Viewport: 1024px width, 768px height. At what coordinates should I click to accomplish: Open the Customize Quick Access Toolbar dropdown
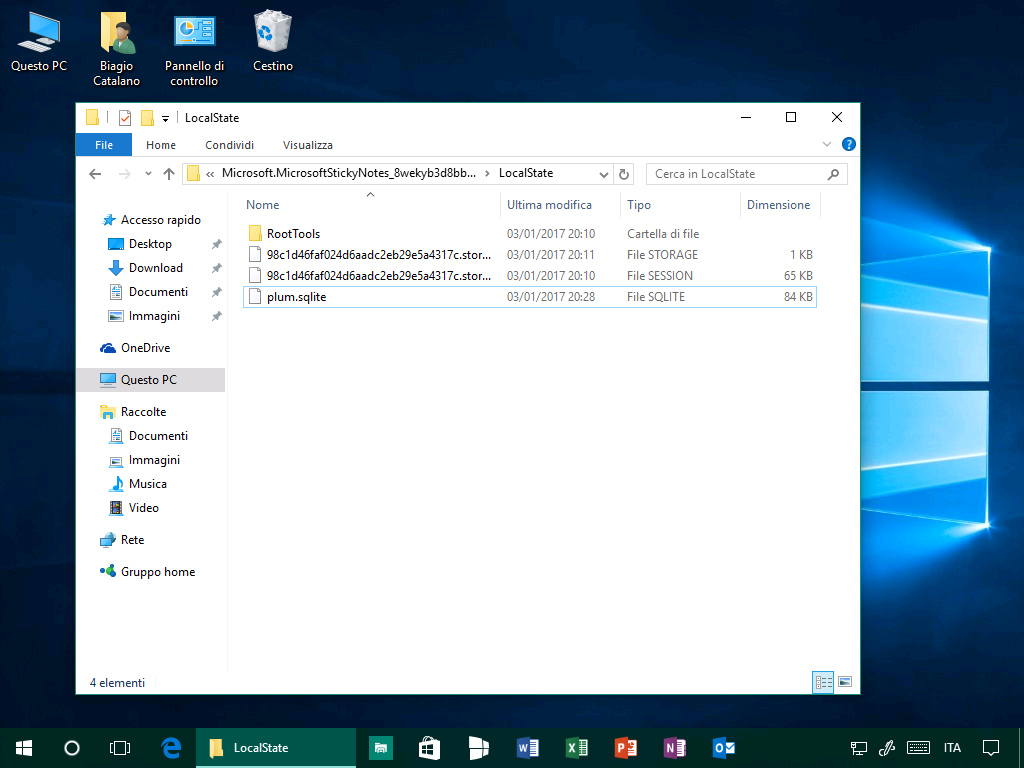(x=165, y=118)
